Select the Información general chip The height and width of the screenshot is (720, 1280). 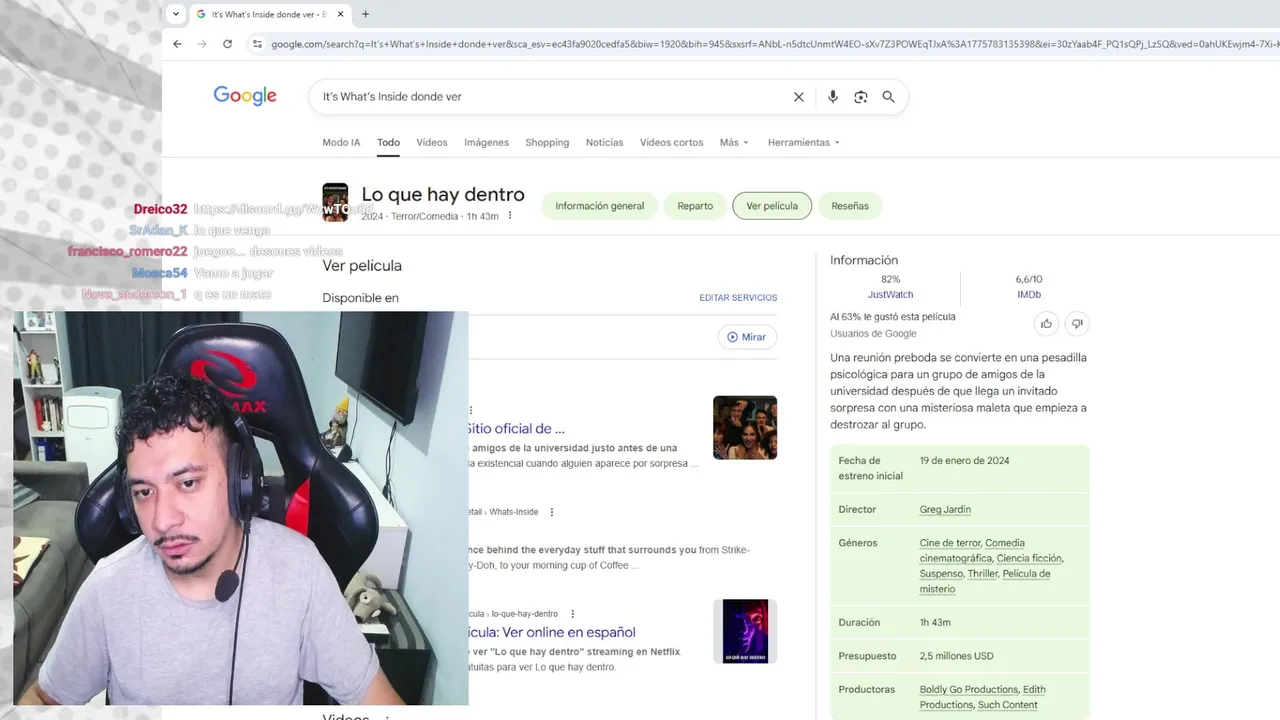pyautogui.click(x=599, y=206)
